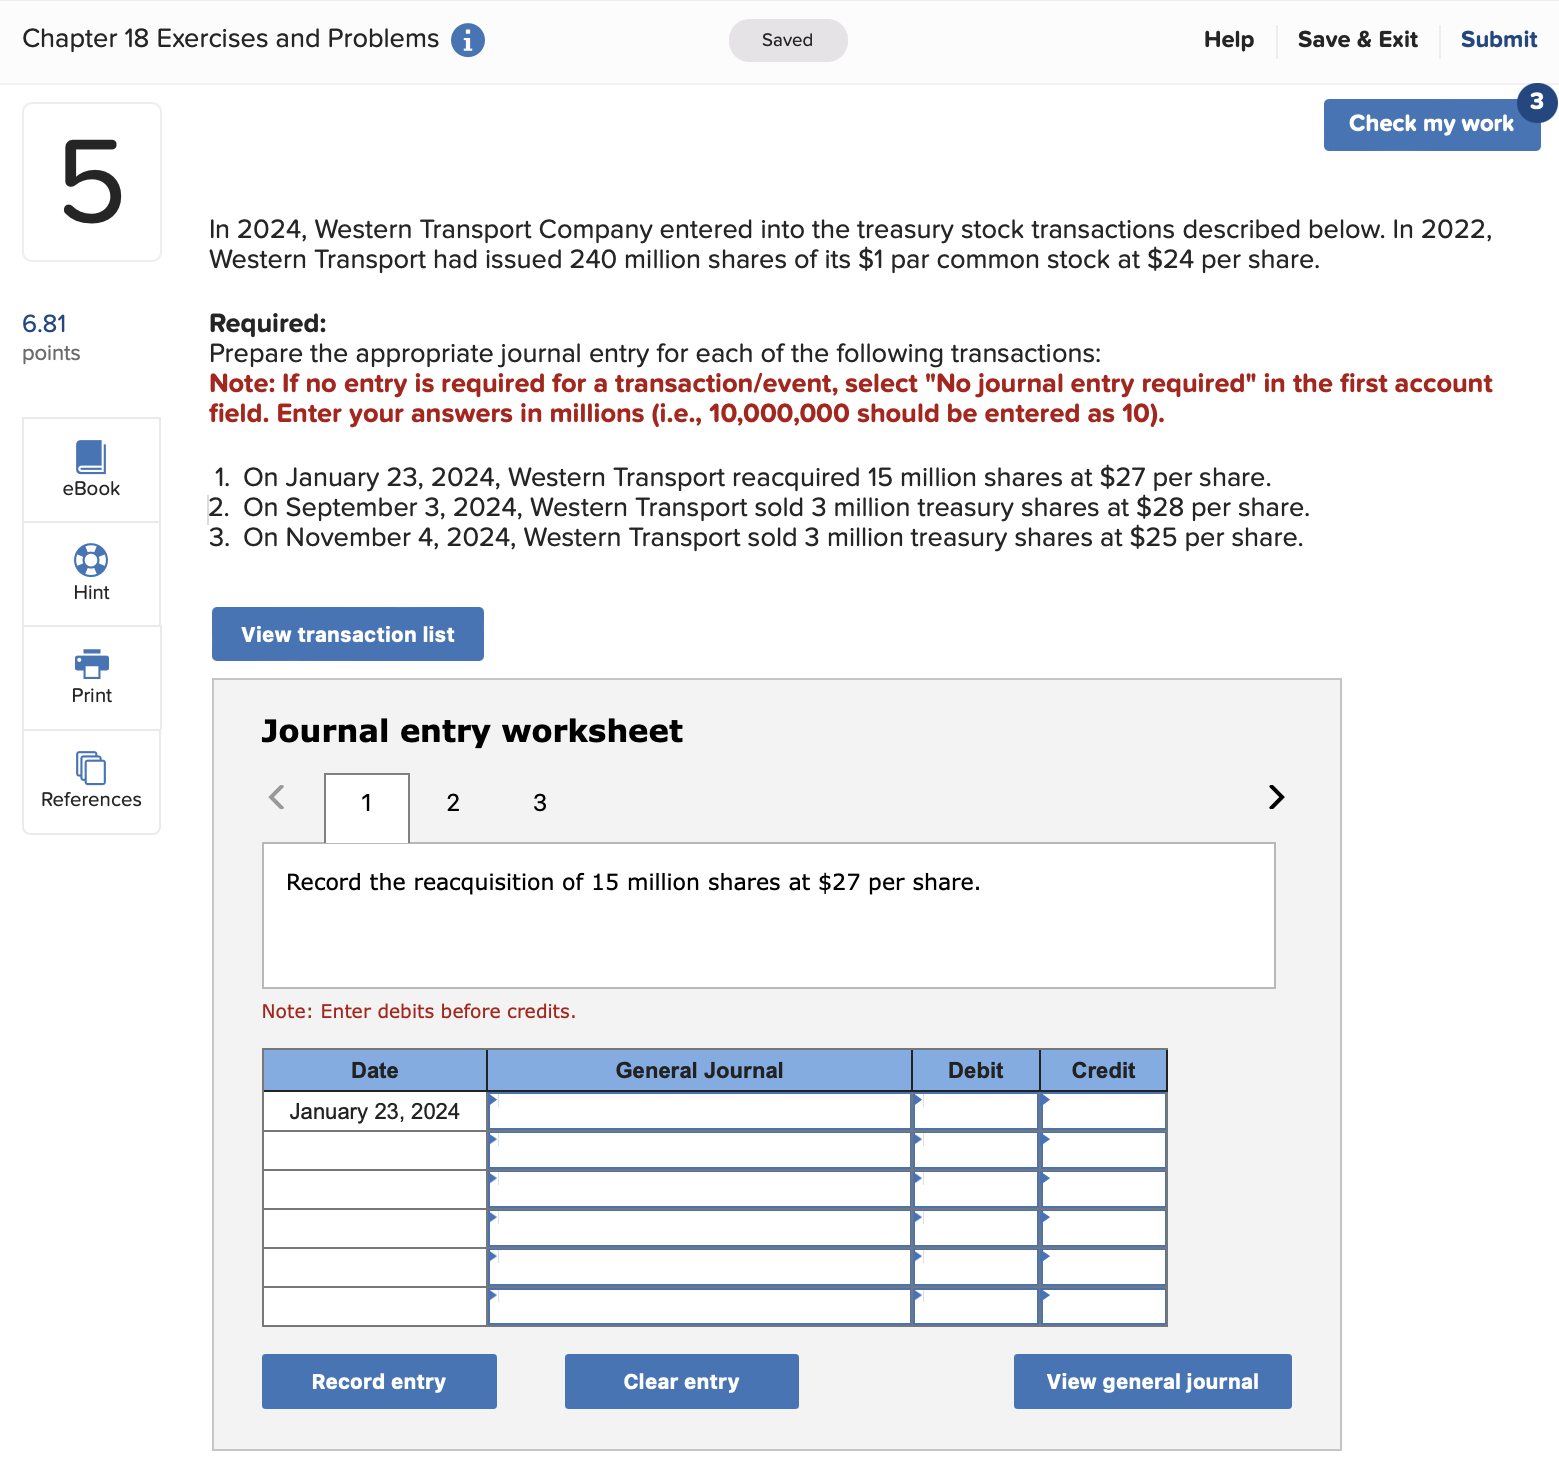Switch to journal entry tab 2
Screen dimensions: 1559x1459
point(453,803)
